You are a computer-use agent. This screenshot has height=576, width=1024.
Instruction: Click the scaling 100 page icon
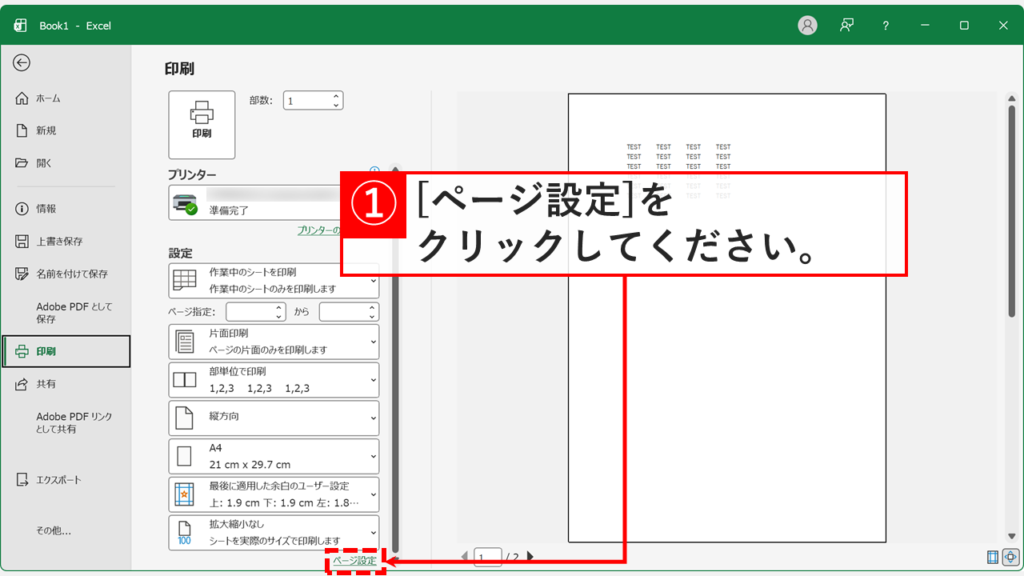pos(184,533)
